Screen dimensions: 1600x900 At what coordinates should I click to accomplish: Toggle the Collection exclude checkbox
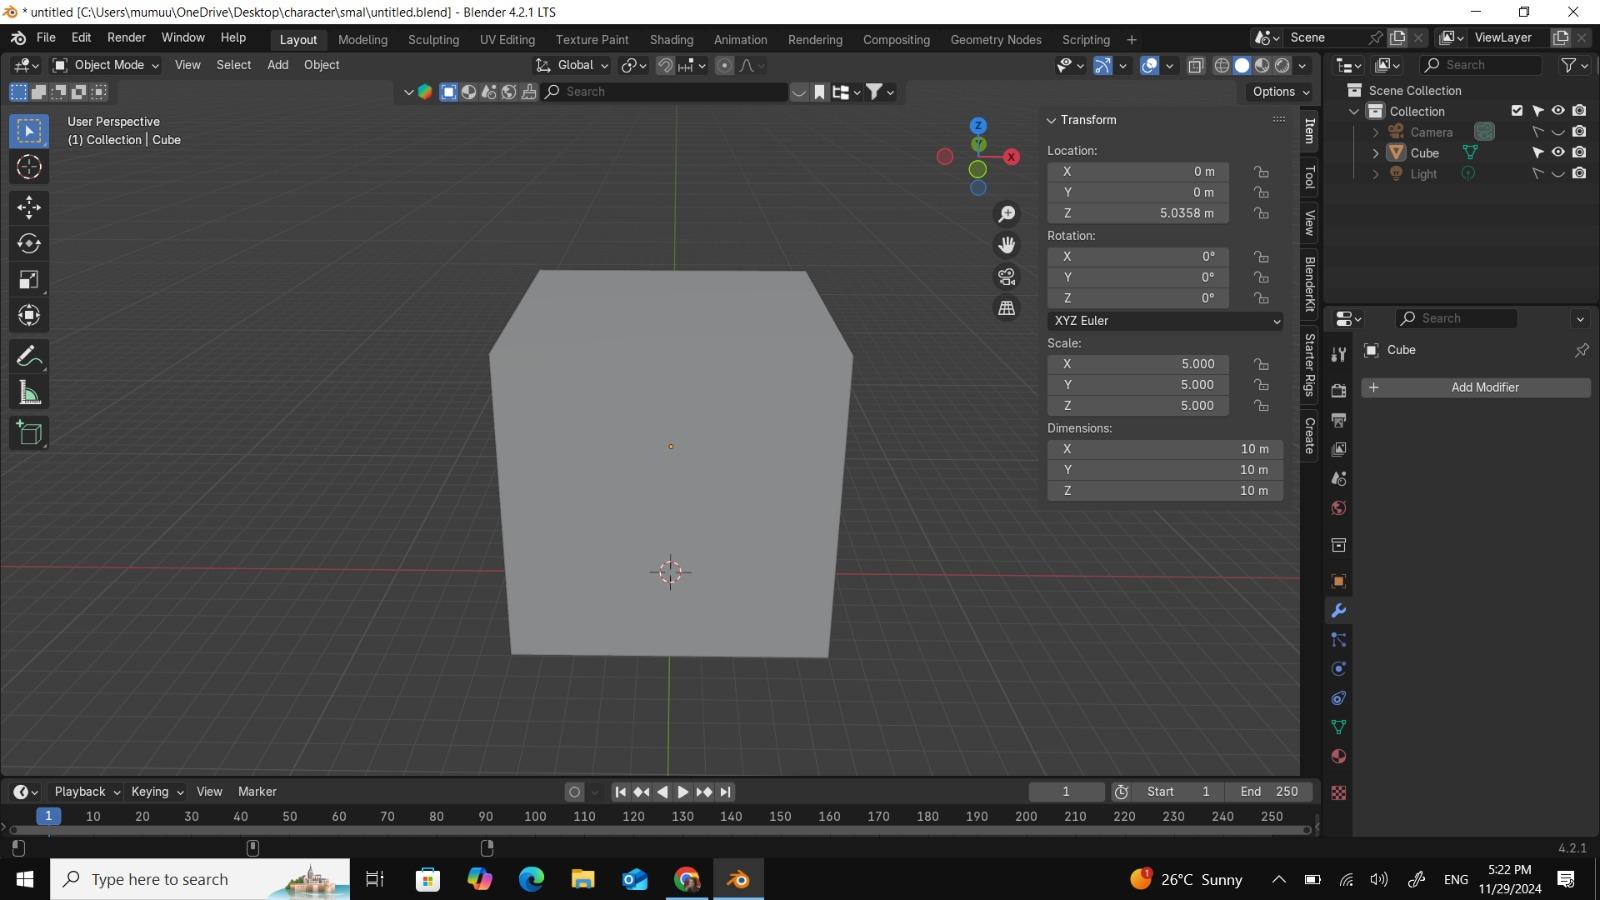tap(1517, 110)
